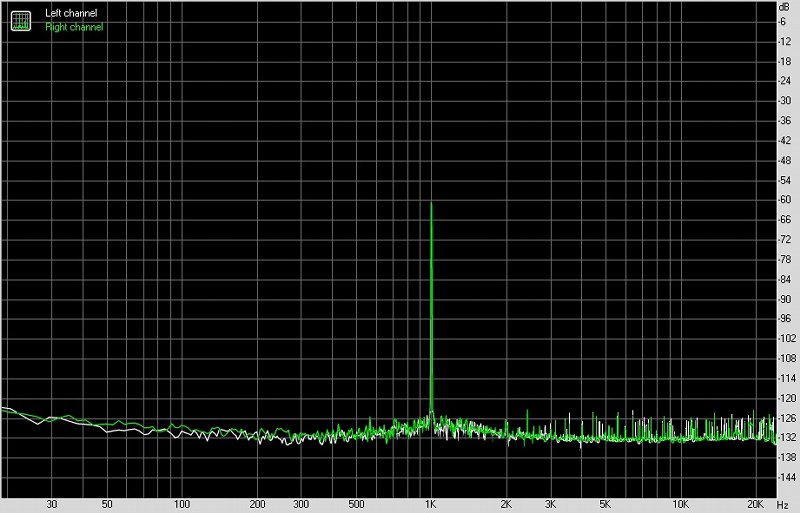Click the dB unit label on the axis
Viewport: 800px width, 513px height.
(784, 7)
